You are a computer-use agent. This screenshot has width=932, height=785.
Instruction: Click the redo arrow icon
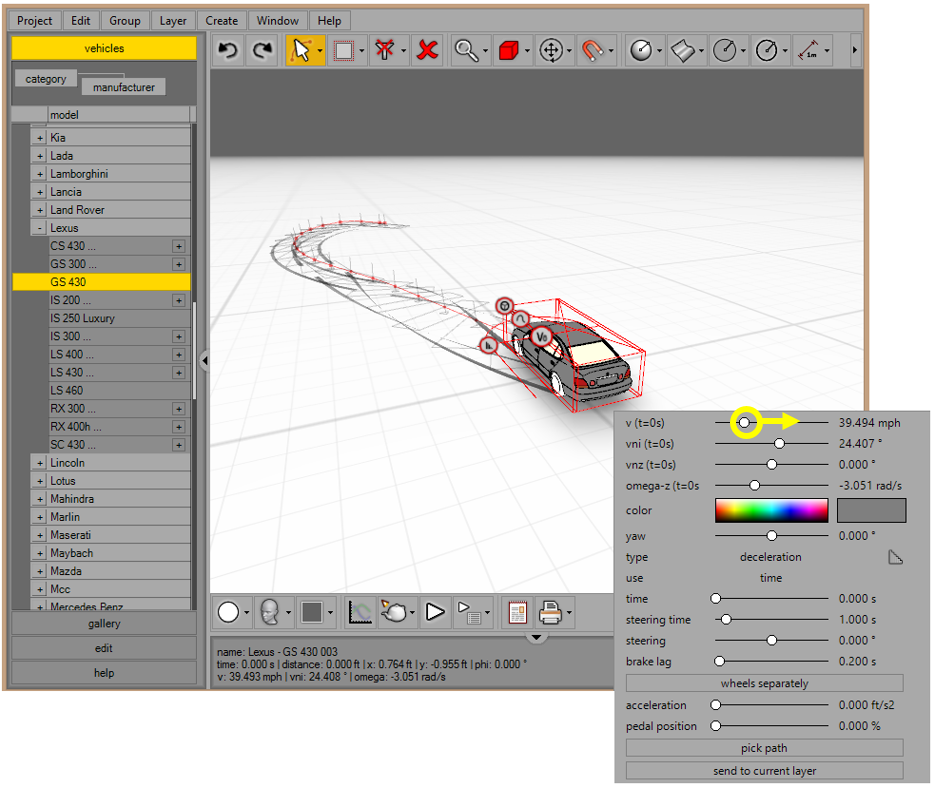tap(262, 51)
